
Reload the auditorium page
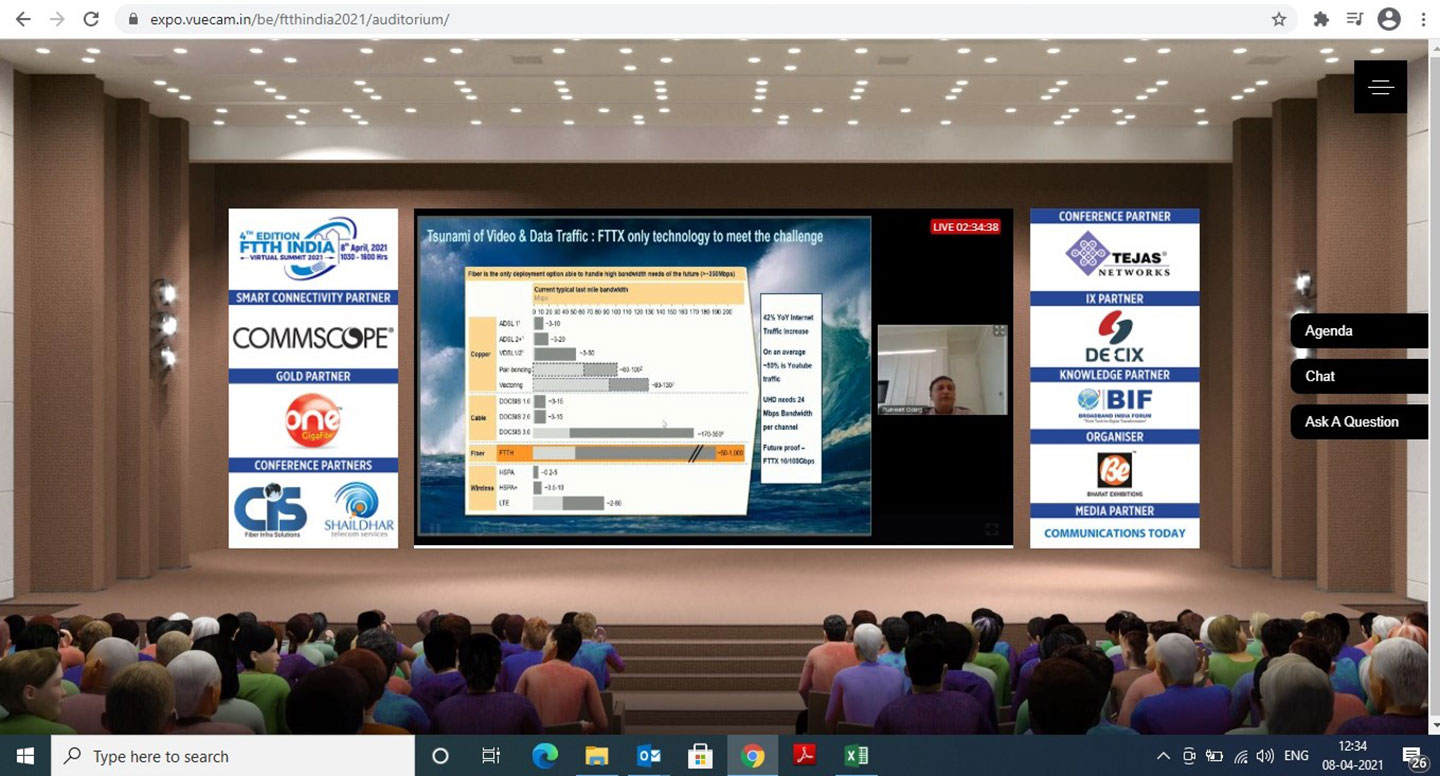pos(91,19)
